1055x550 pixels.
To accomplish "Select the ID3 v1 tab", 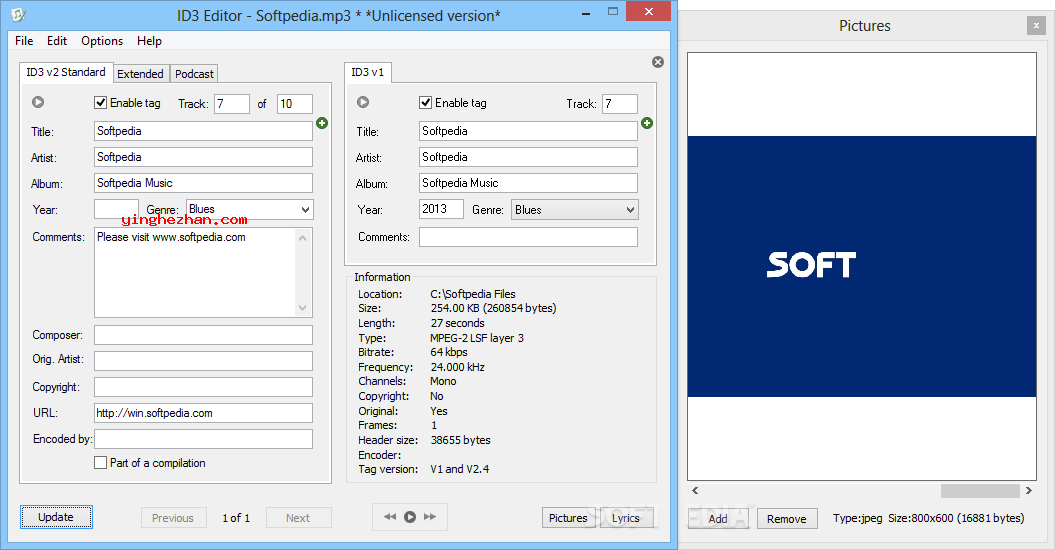I will [x=367, y=72].
